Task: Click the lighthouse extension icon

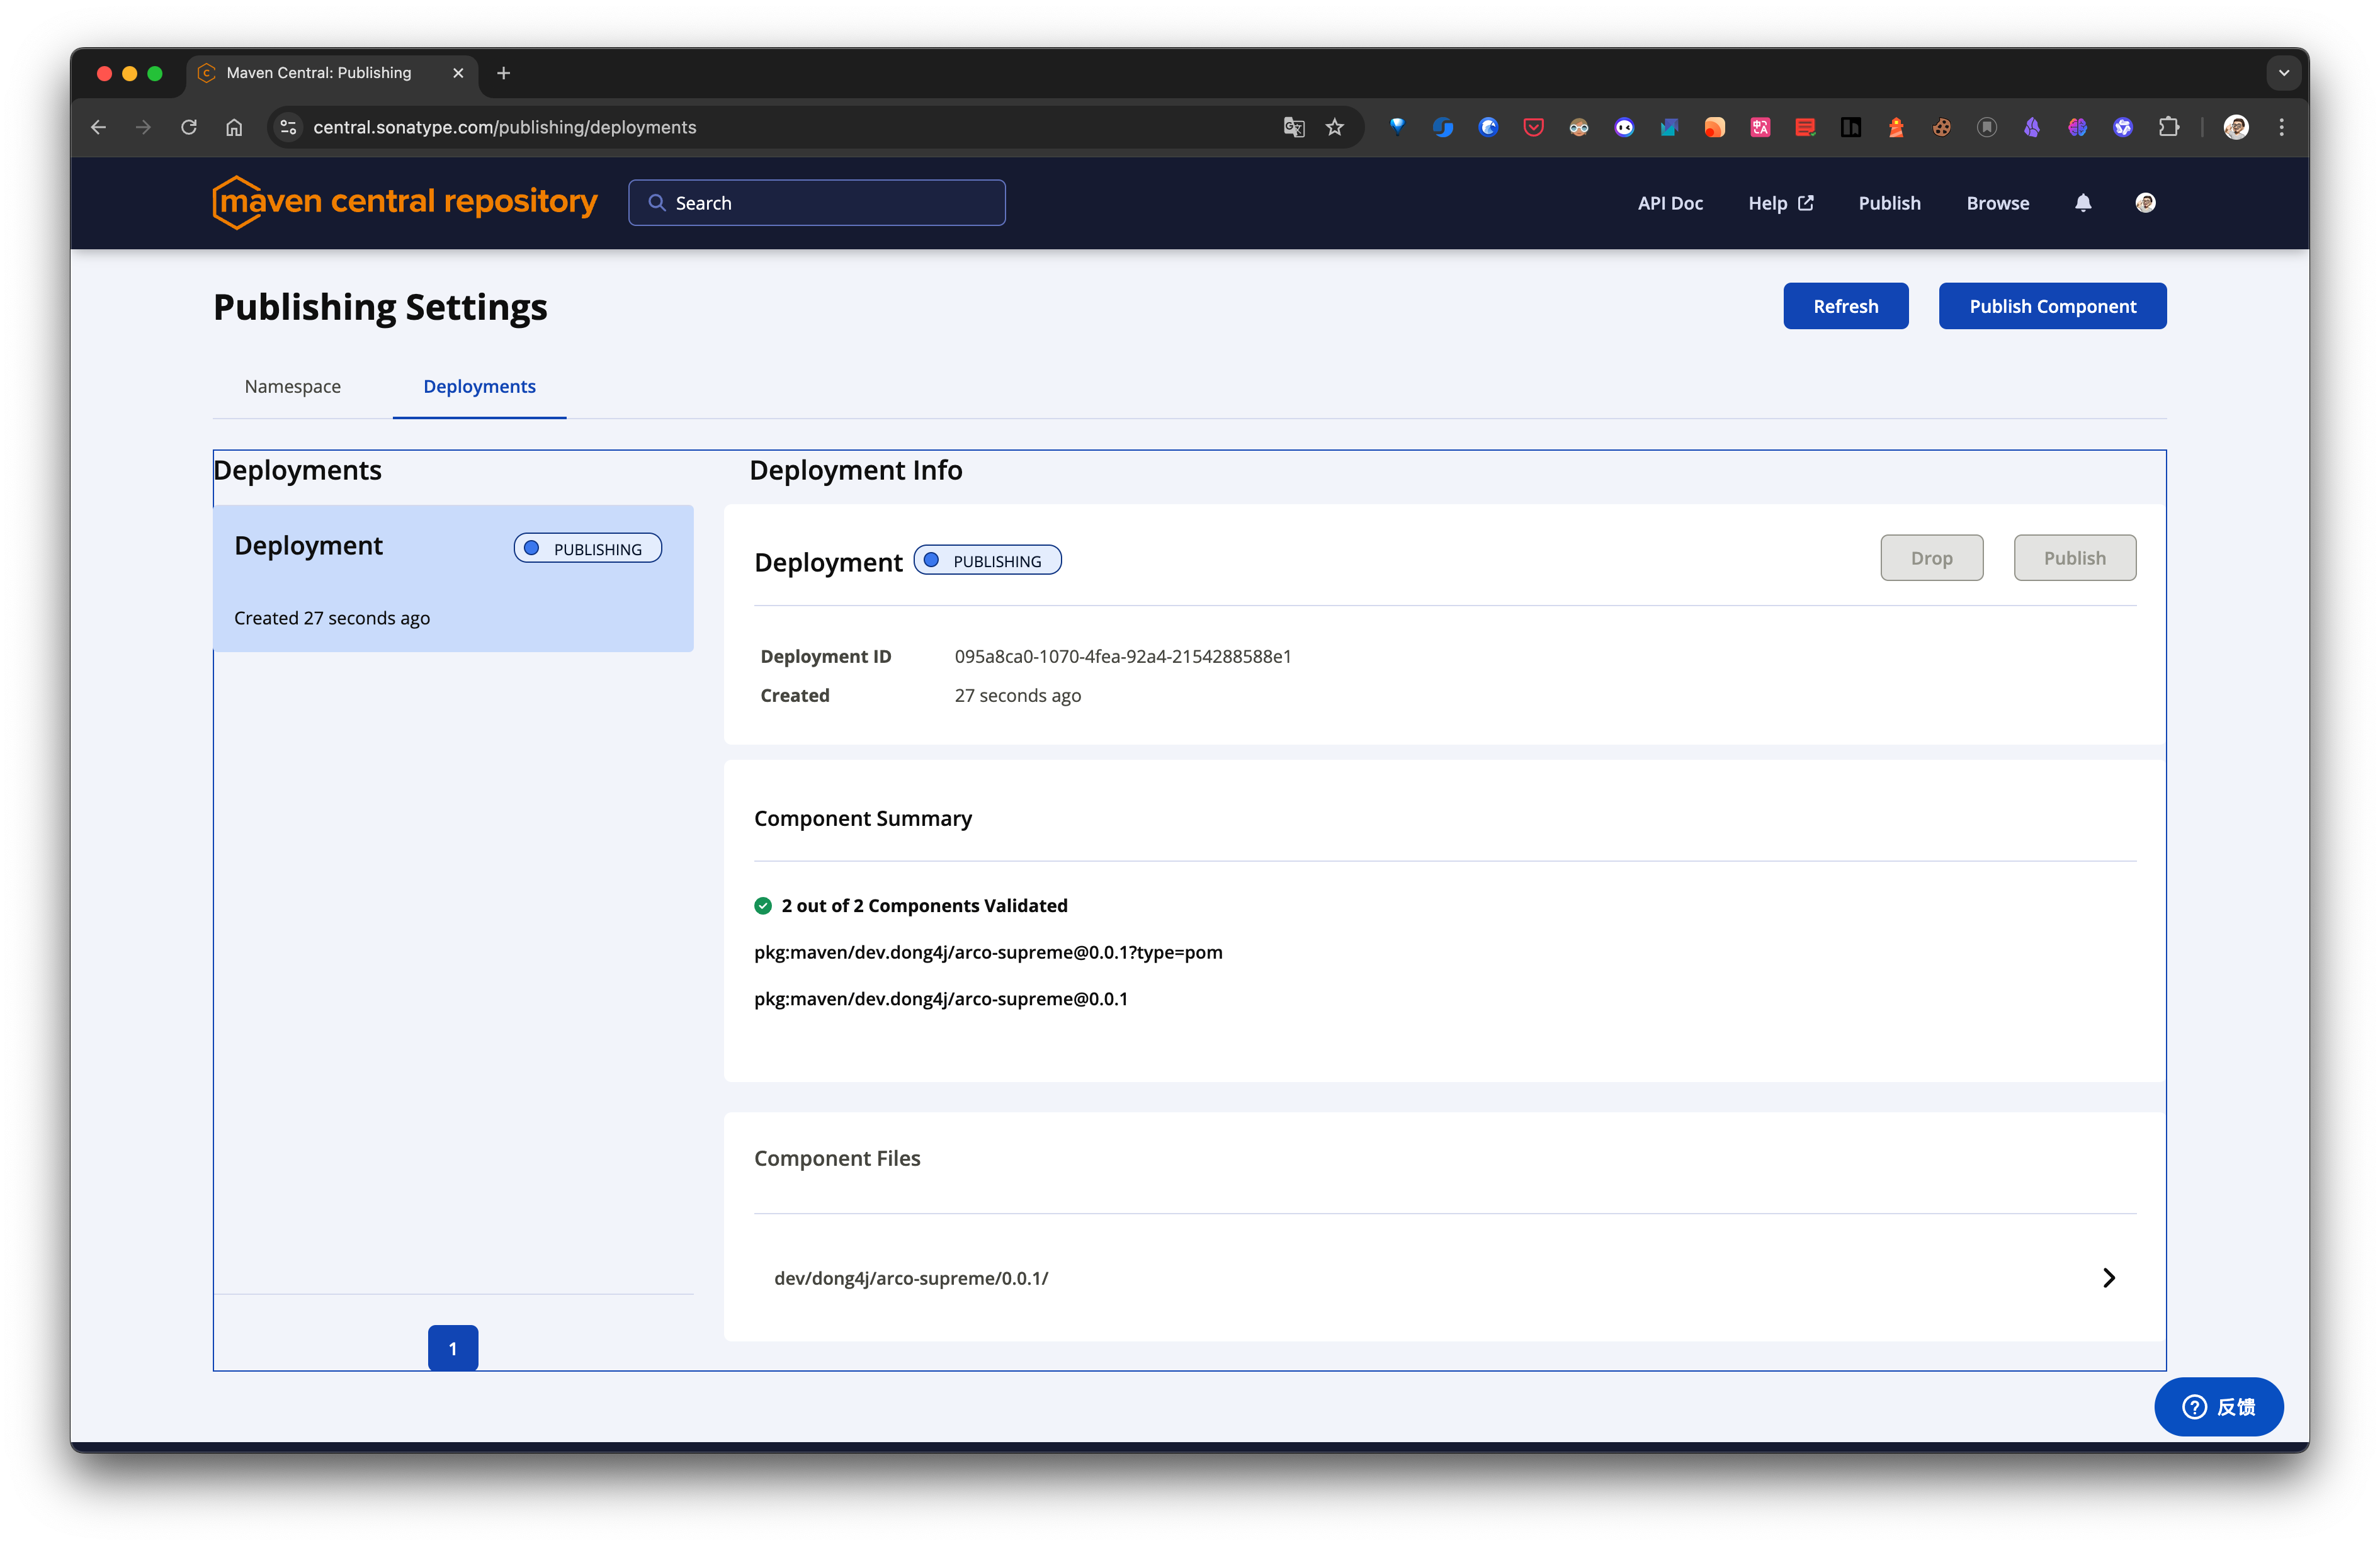Action: (x=1896, y=127)
